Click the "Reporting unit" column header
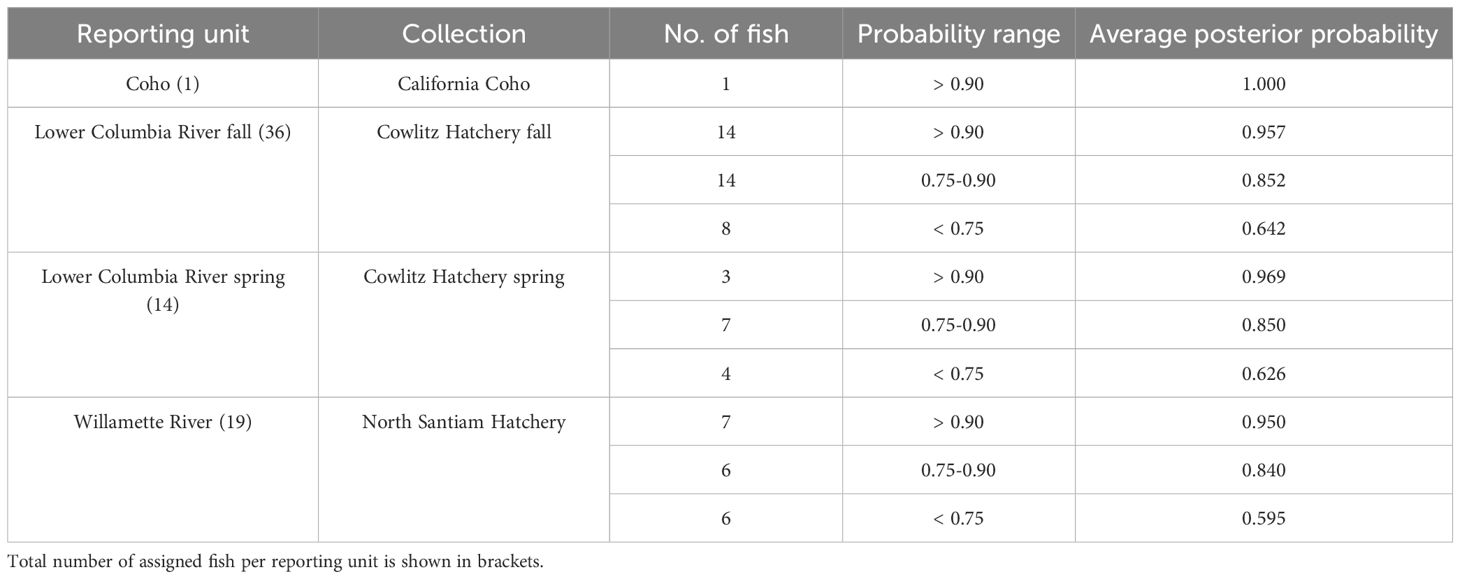 pyautogui.click(x=162, y=34)
